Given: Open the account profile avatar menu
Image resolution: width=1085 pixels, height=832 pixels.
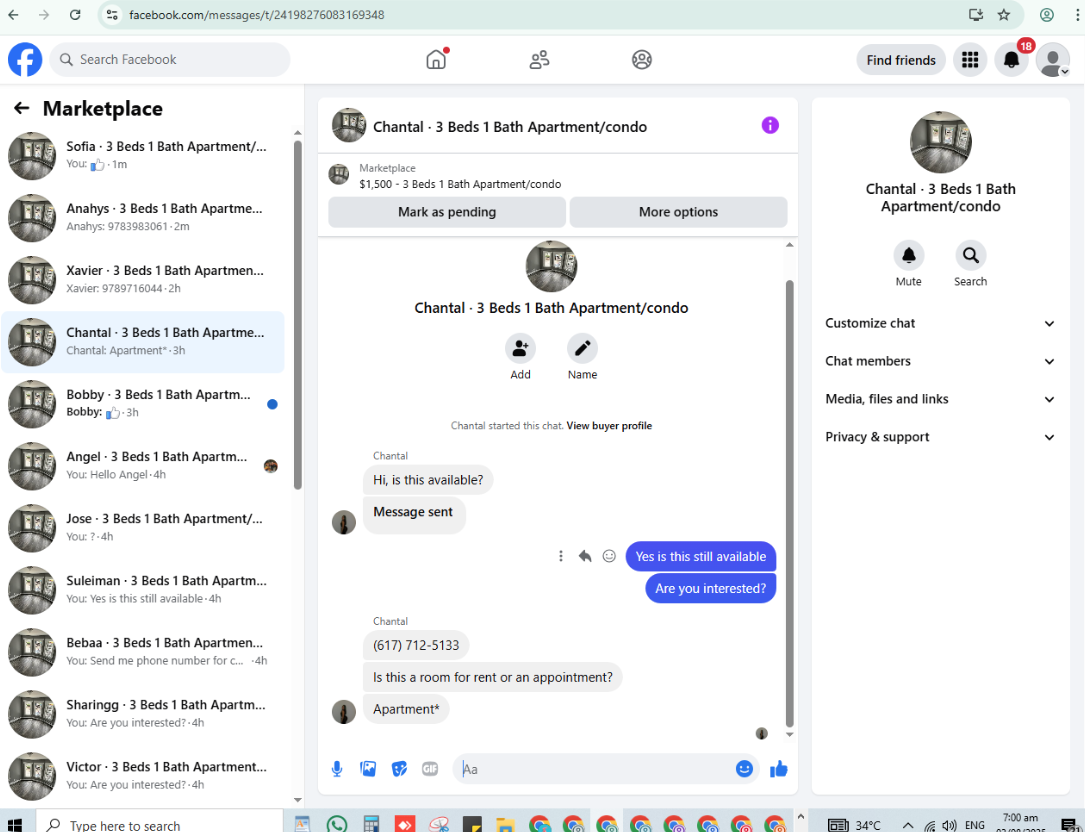Looking at the screenshot, I should (1052, 60).
